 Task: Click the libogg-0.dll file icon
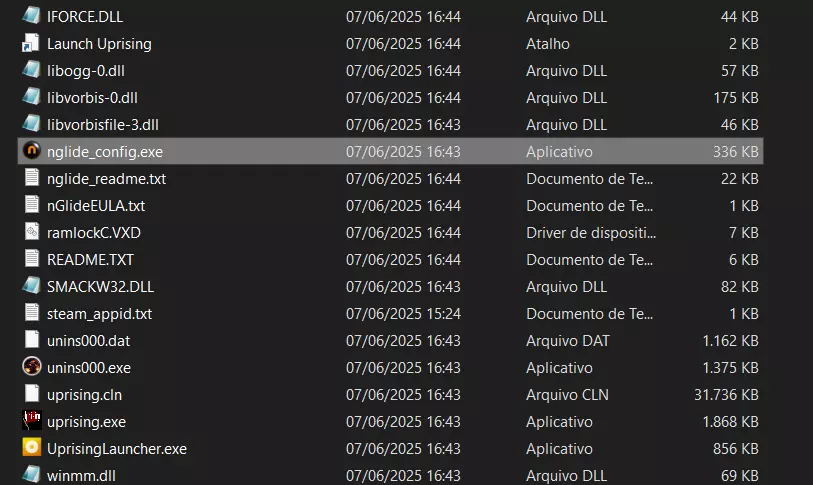pyautogui.click(x=32, y=70)
